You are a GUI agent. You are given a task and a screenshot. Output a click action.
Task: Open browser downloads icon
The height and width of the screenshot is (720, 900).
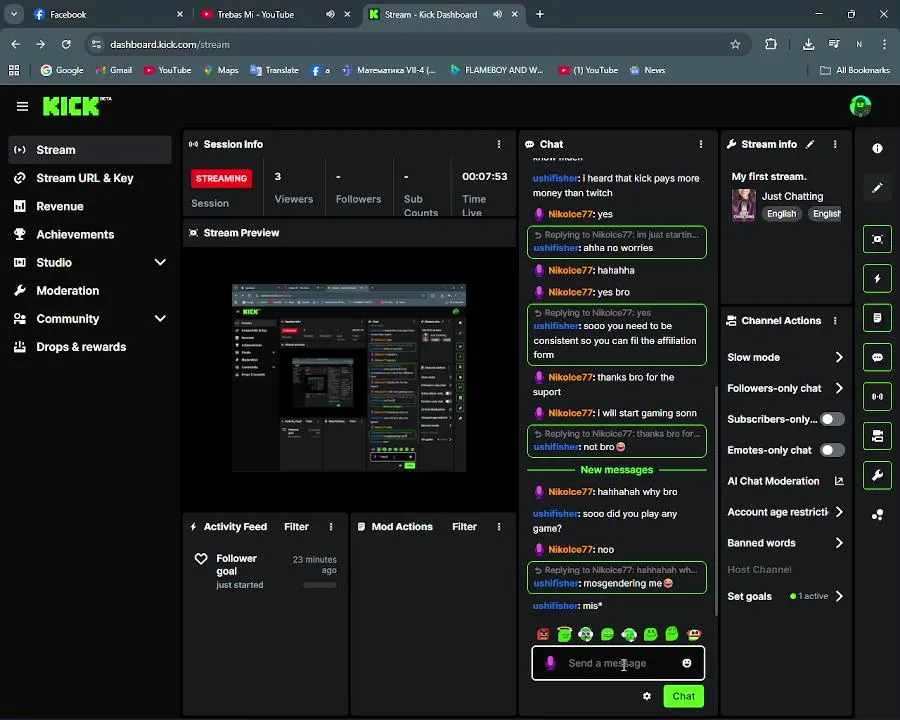[808, 44]
